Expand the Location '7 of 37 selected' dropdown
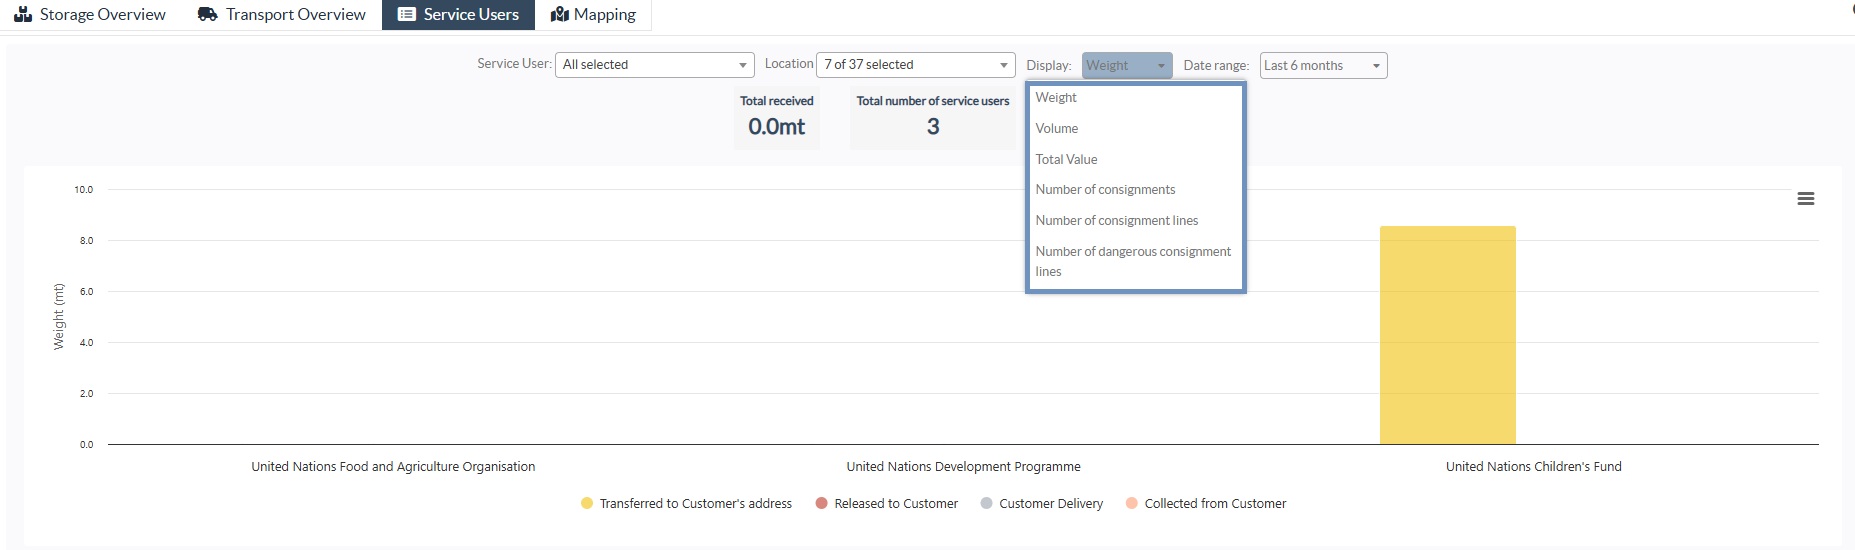Screen dimensions: 1855x550 (x=916, y=65)
